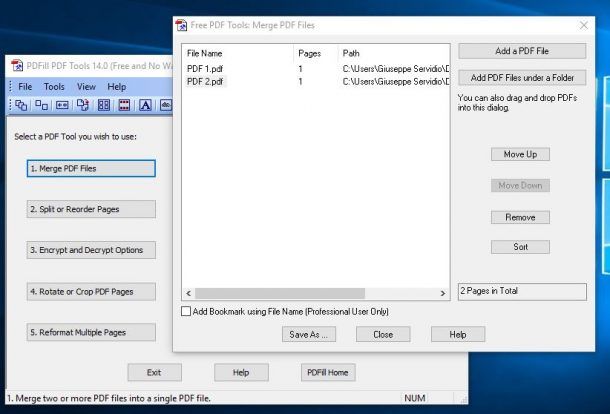
Task: Click the text watermark 'A' toolbar icon
Action: click(145, 105)
